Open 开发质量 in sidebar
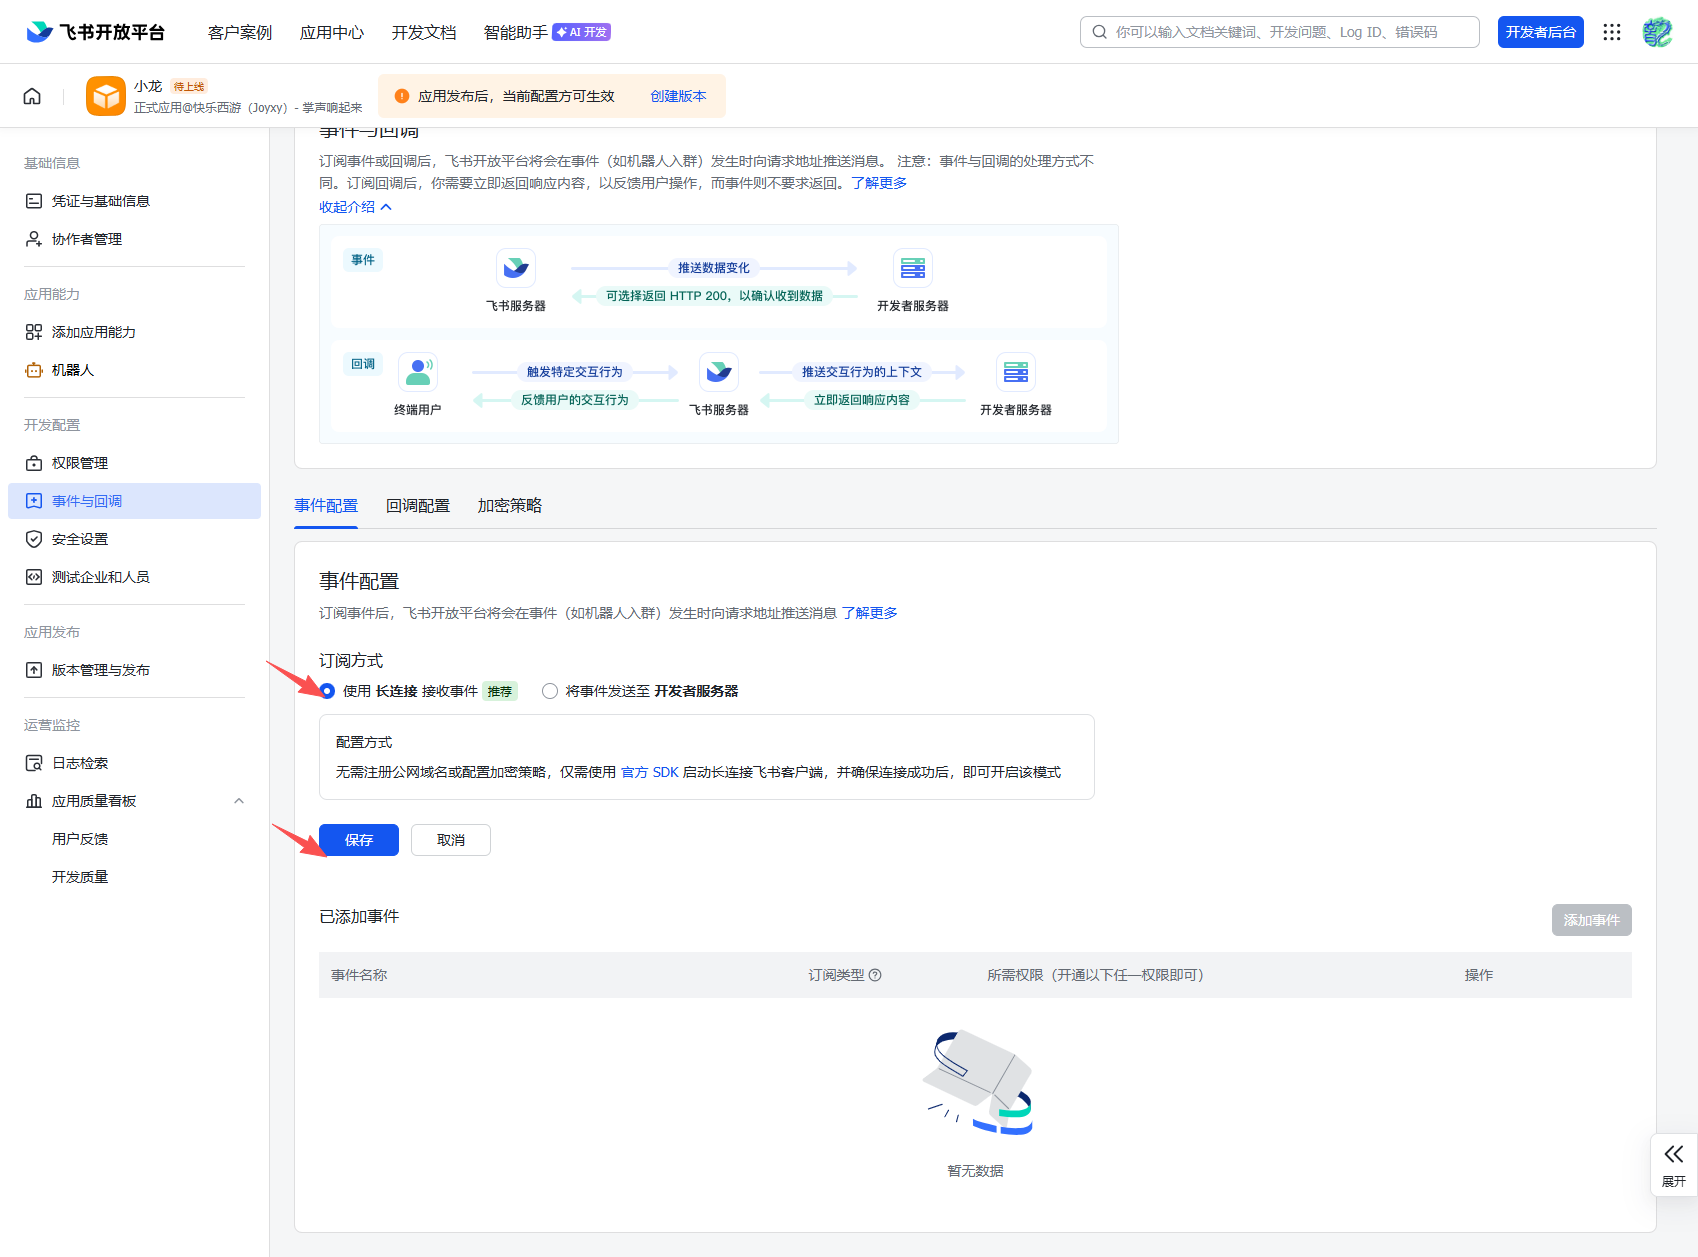 tap(80, 877)
